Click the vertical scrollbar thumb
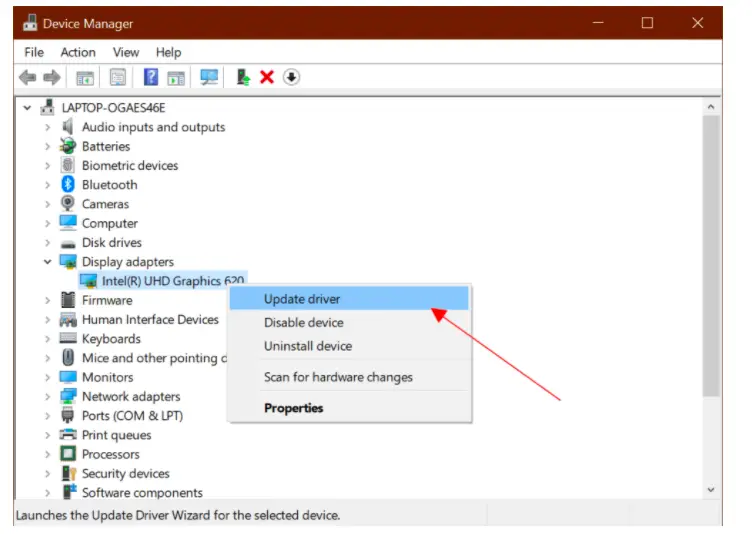The height and width of the screenshot is (534, 752). pyautogui.click(x=711, y=256)
